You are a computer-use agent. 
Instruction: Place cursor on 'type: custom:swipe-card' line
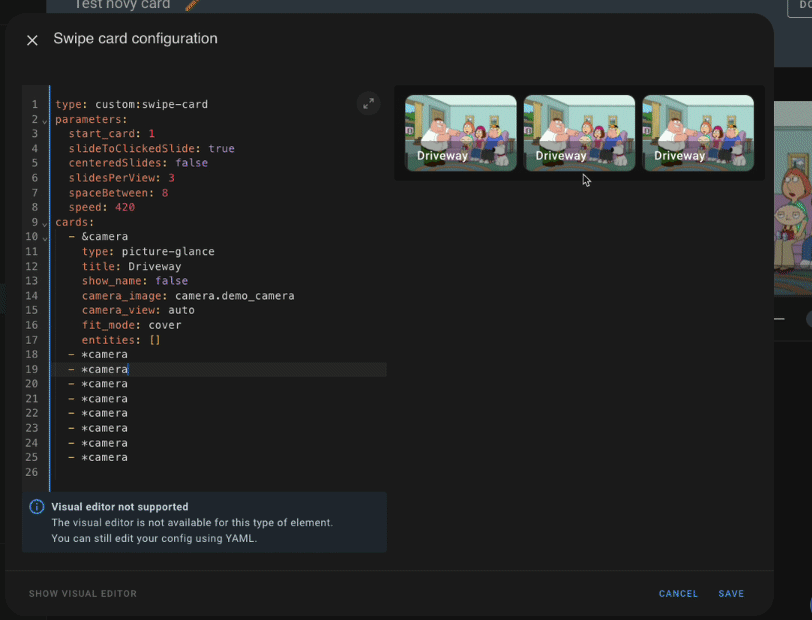pos(132,104)
